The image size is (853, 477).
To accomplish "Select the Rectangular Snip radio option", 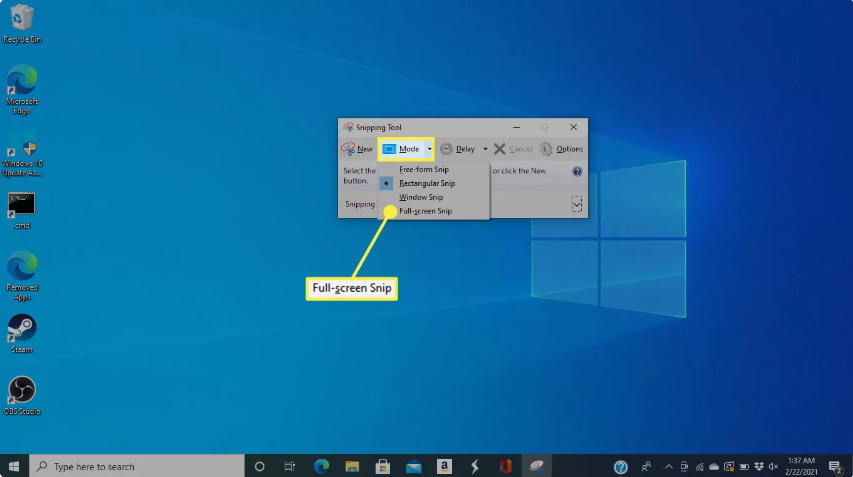I will click(x=426, y=183).
